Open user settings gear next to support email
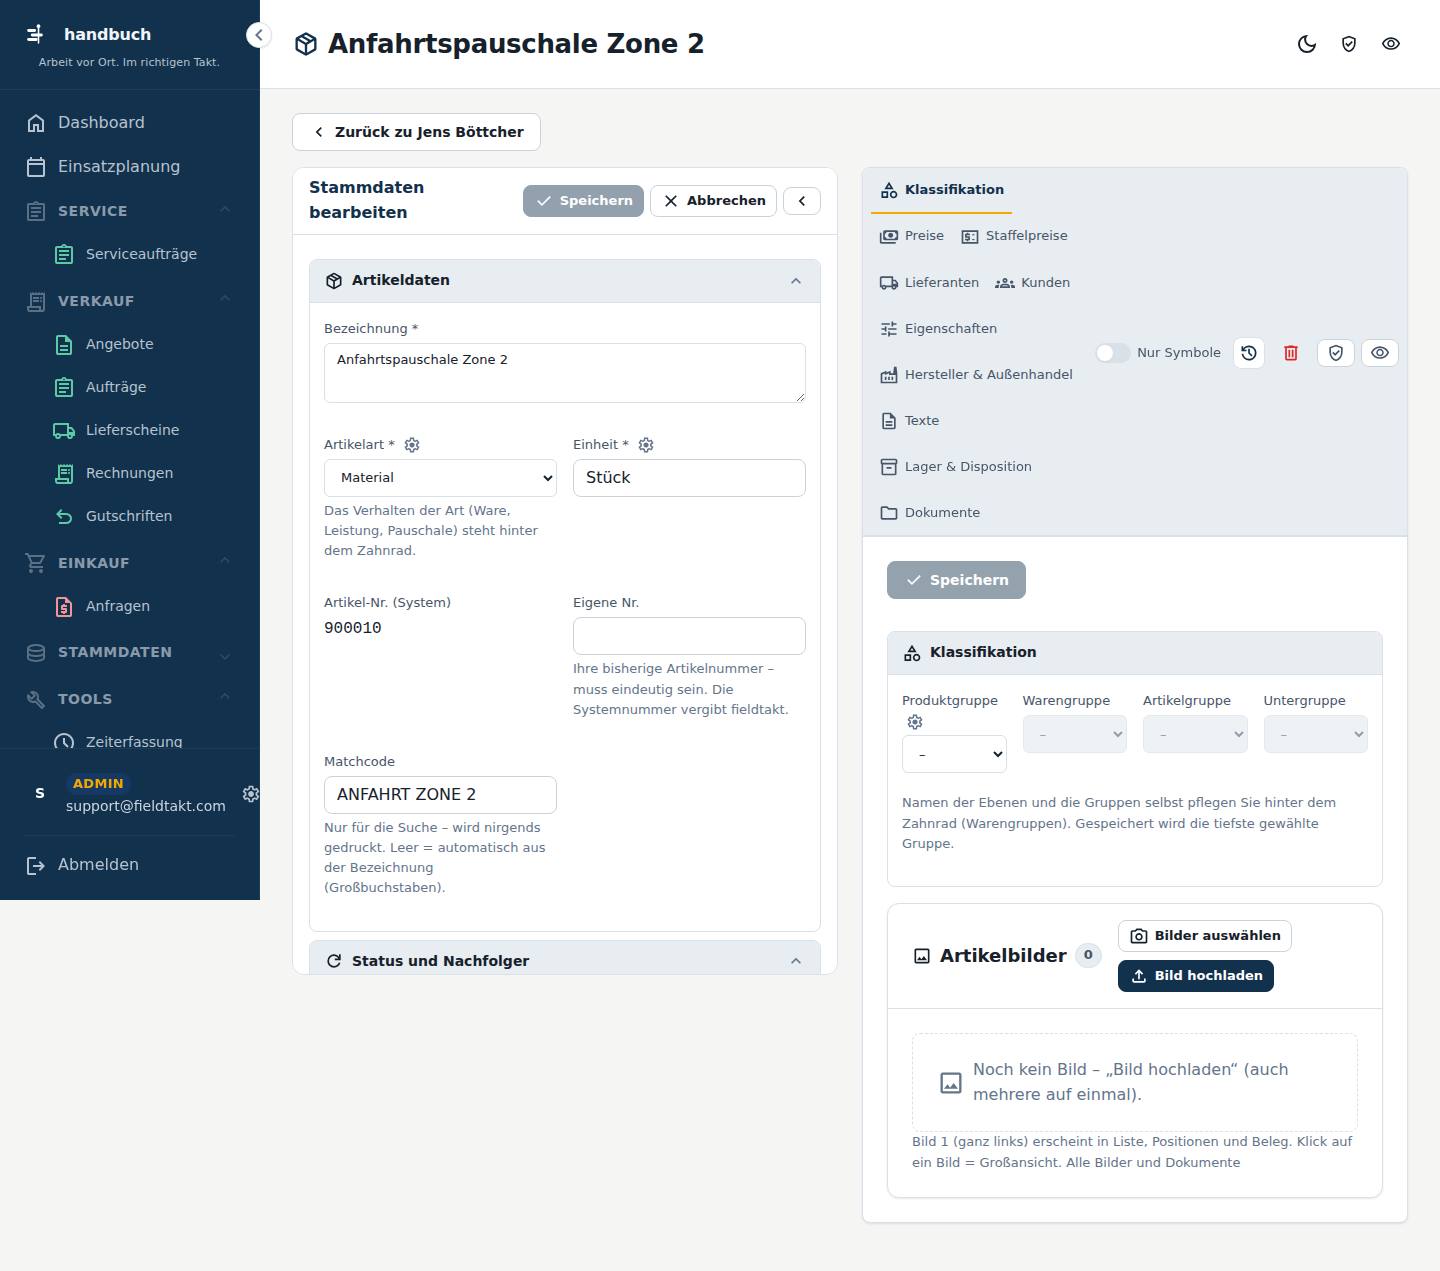Image resolution: width=1440 pixels, height=1271 pixels. click(251, 793)
